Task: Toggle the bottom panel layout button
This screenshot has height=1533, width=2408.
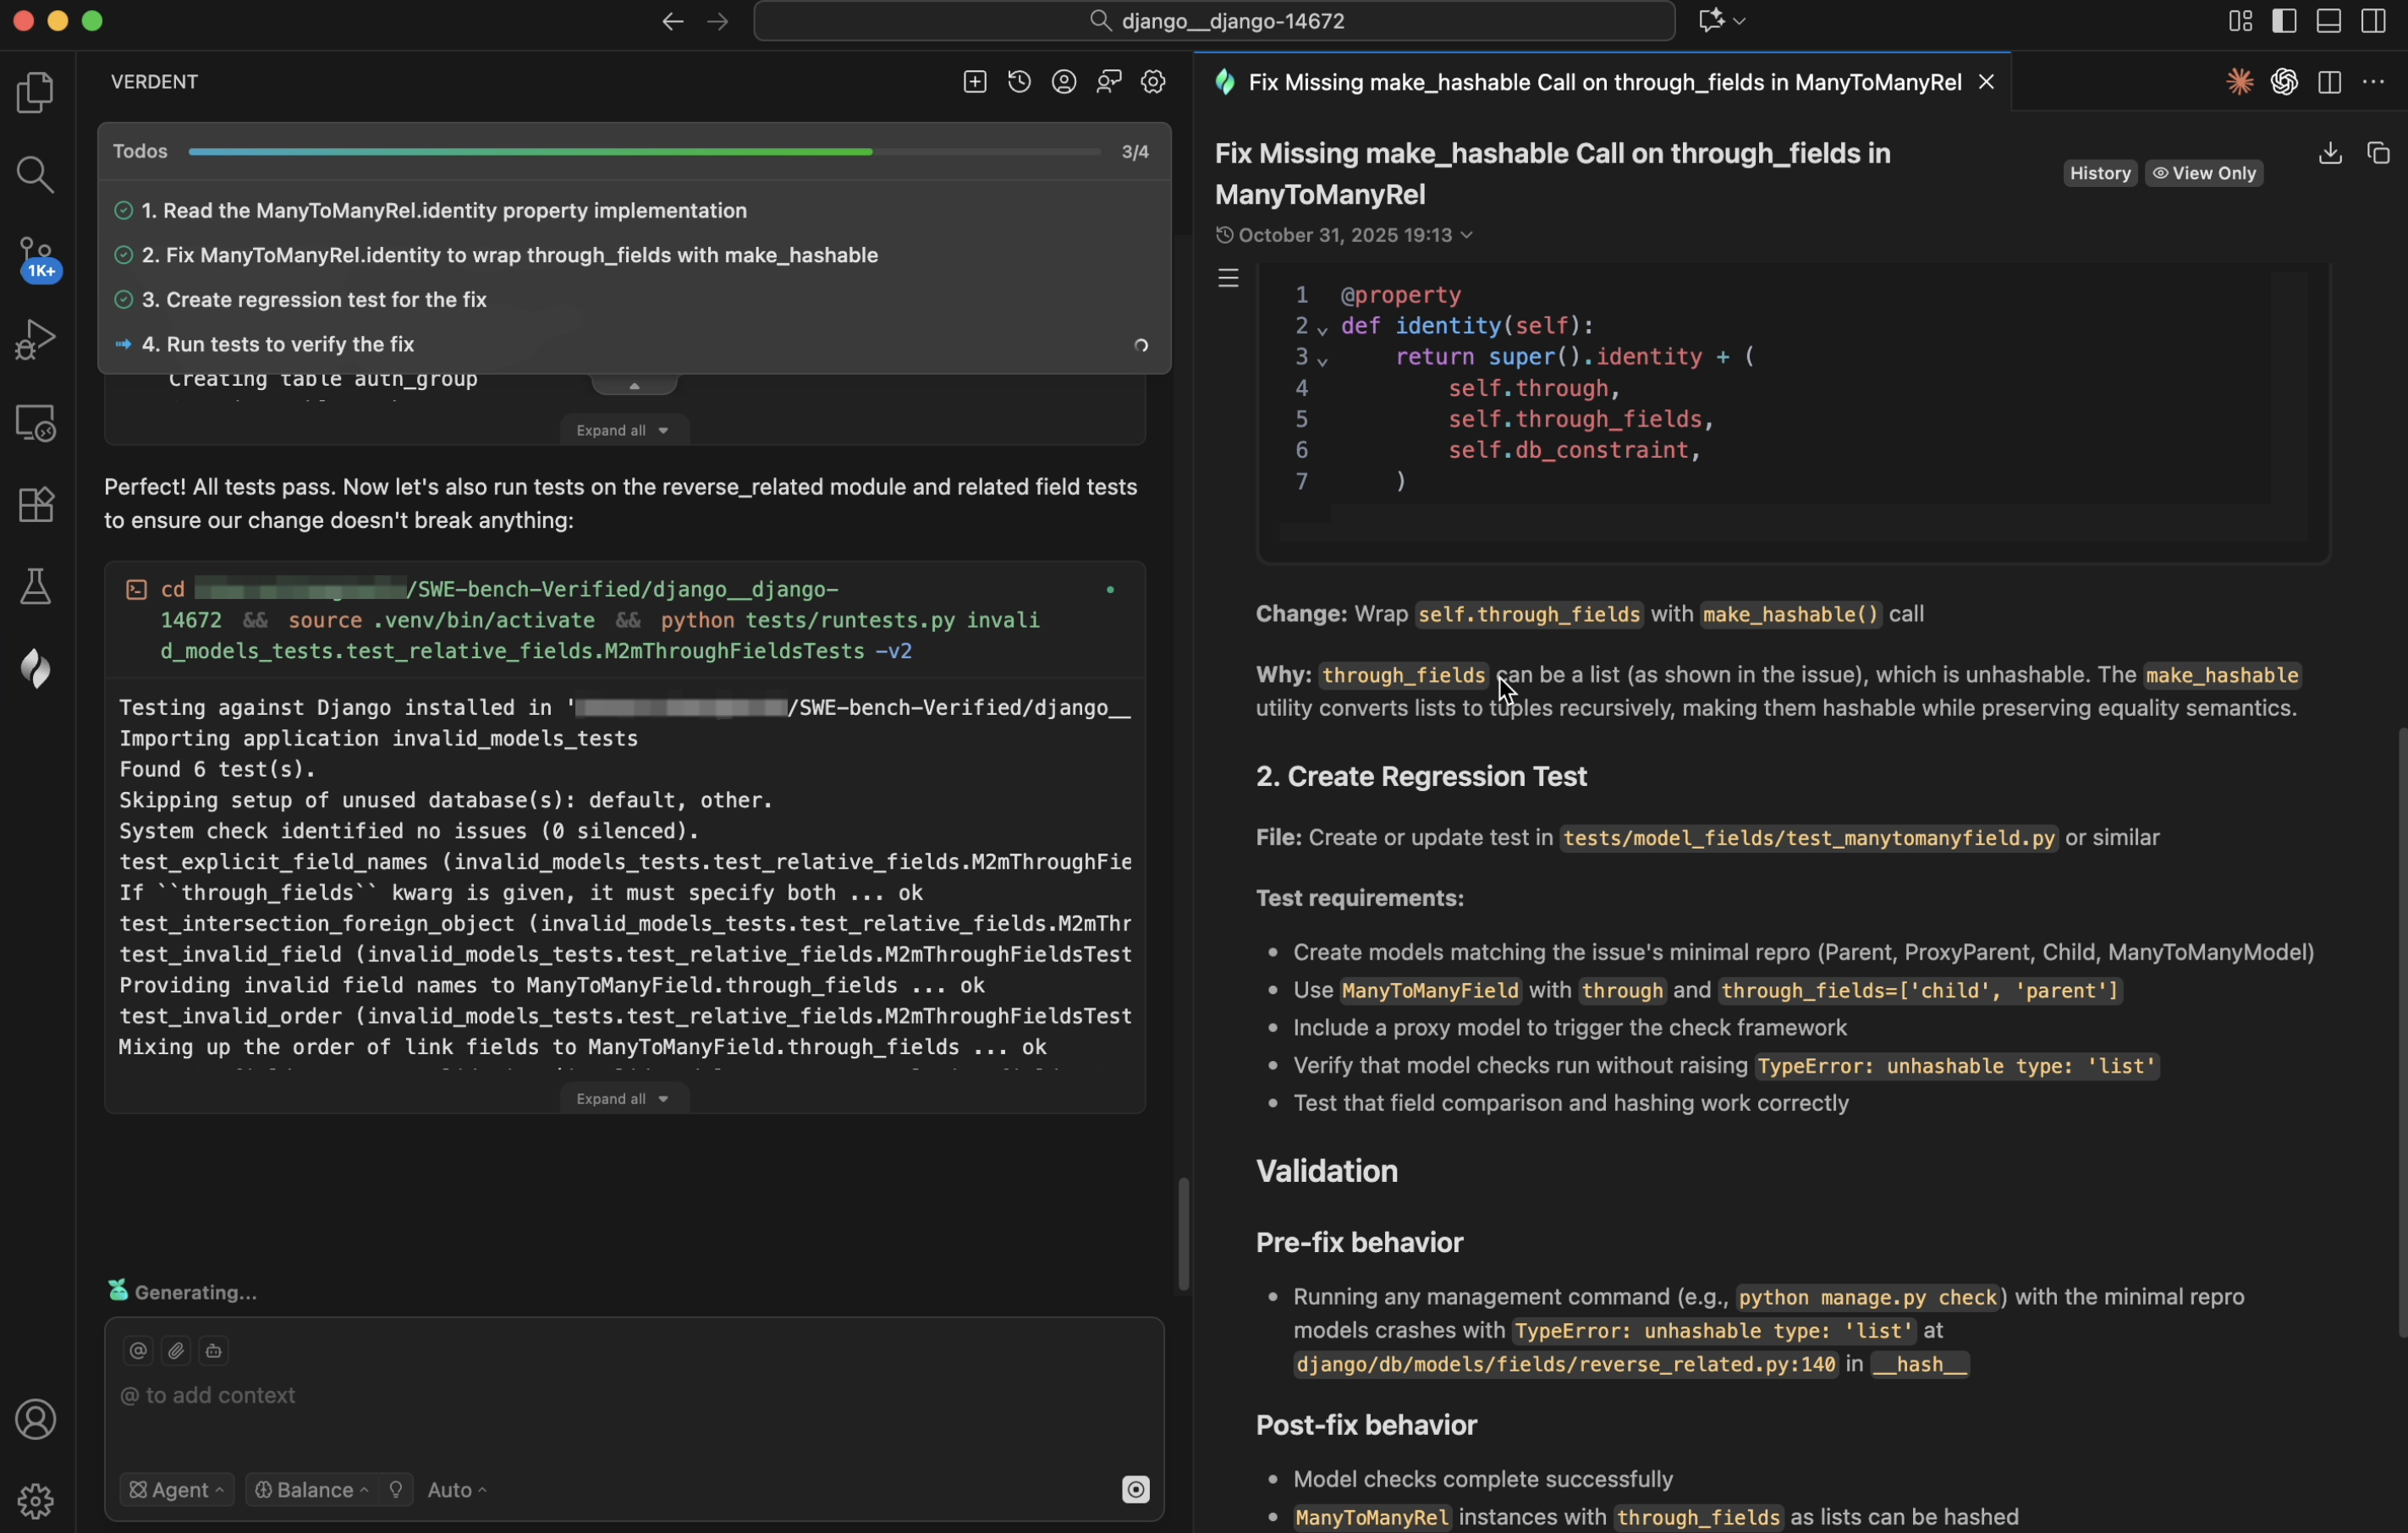Action: (x=2328, y=21)
